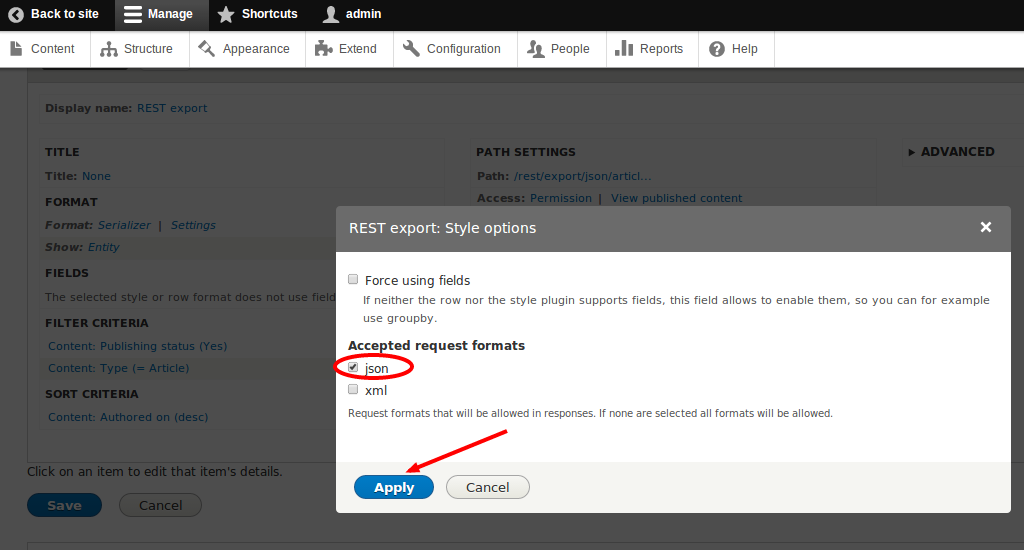Open Appearance via its paintbrush icon
The height and width of the screenshot is (550, 1024).
206,48
